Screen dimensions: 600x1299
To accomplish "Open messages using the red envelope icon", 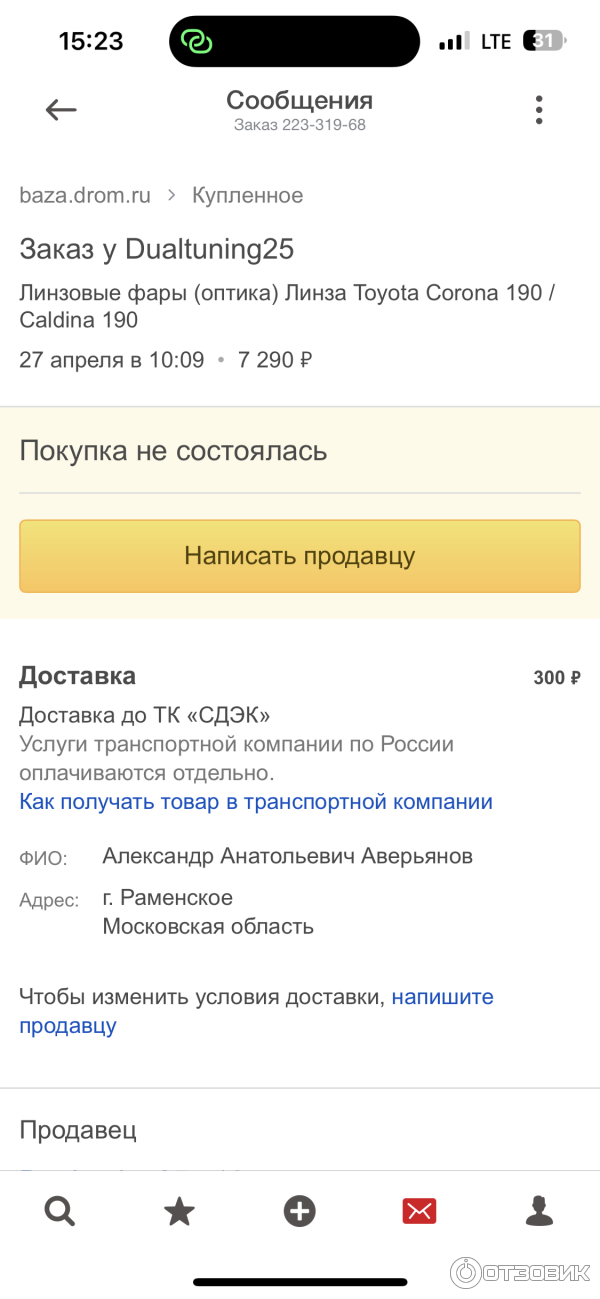I will (x=419, y=1211).
